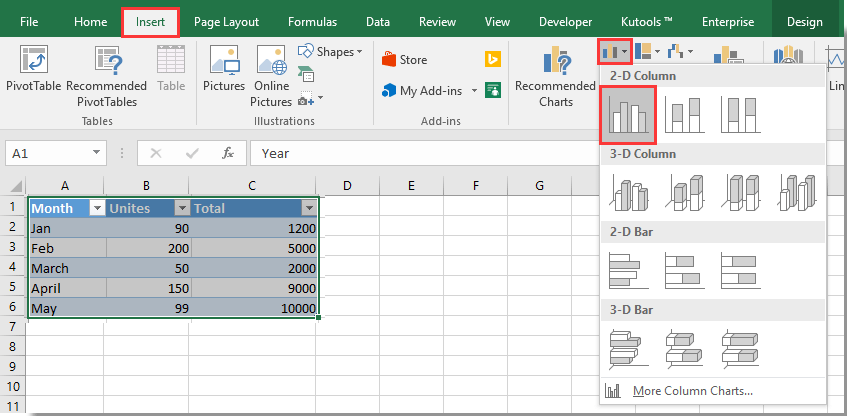Screen dimensions: 847x416
Task: Open the Month column filter dropdown
Action: click(x=97, y=208)
